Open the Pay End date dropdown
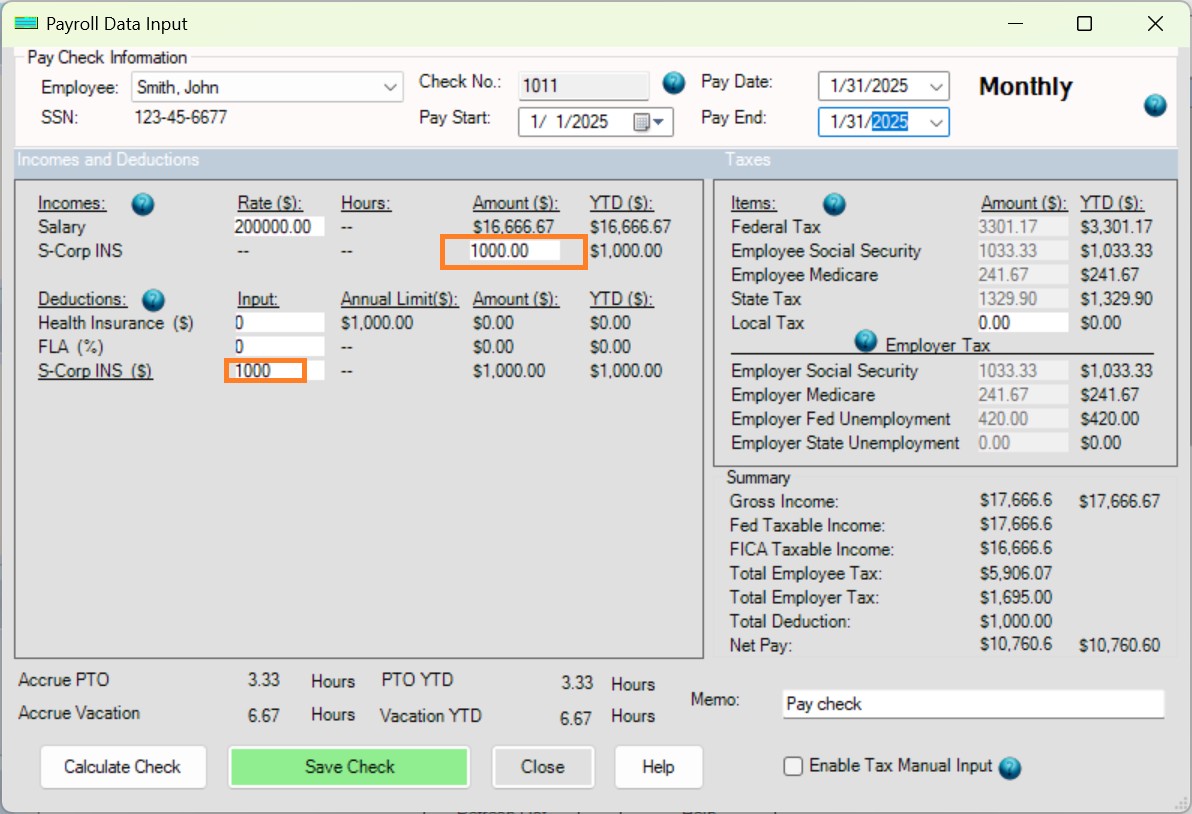 pos(936,123)
